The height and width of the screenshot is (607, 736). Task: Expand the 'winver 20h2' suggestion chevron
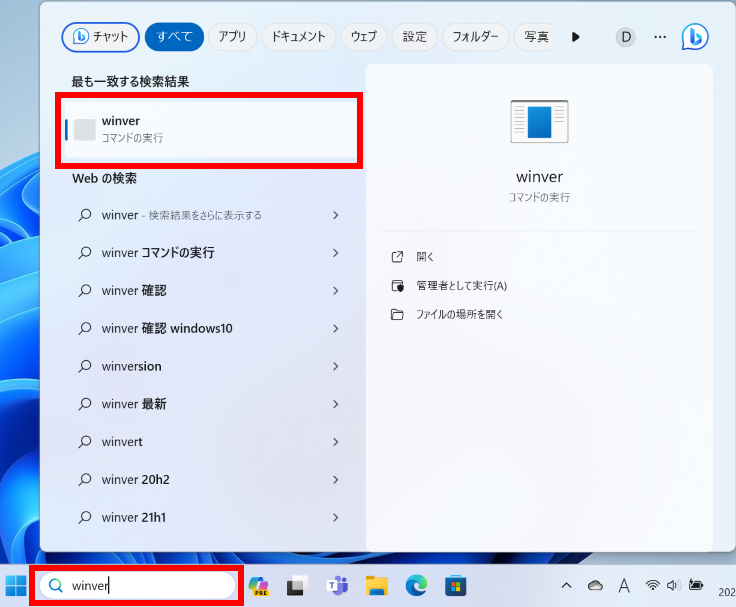pos(335,480)
